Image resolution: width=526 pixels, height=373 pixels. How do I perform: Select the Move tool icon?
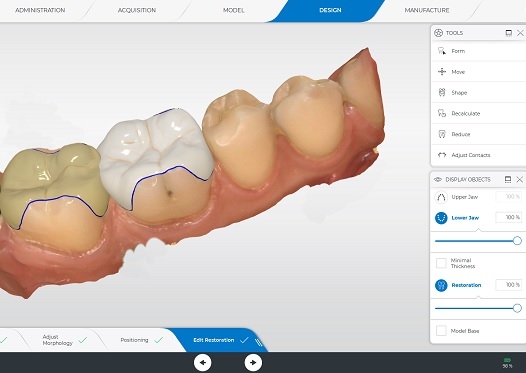pos(442,72)
